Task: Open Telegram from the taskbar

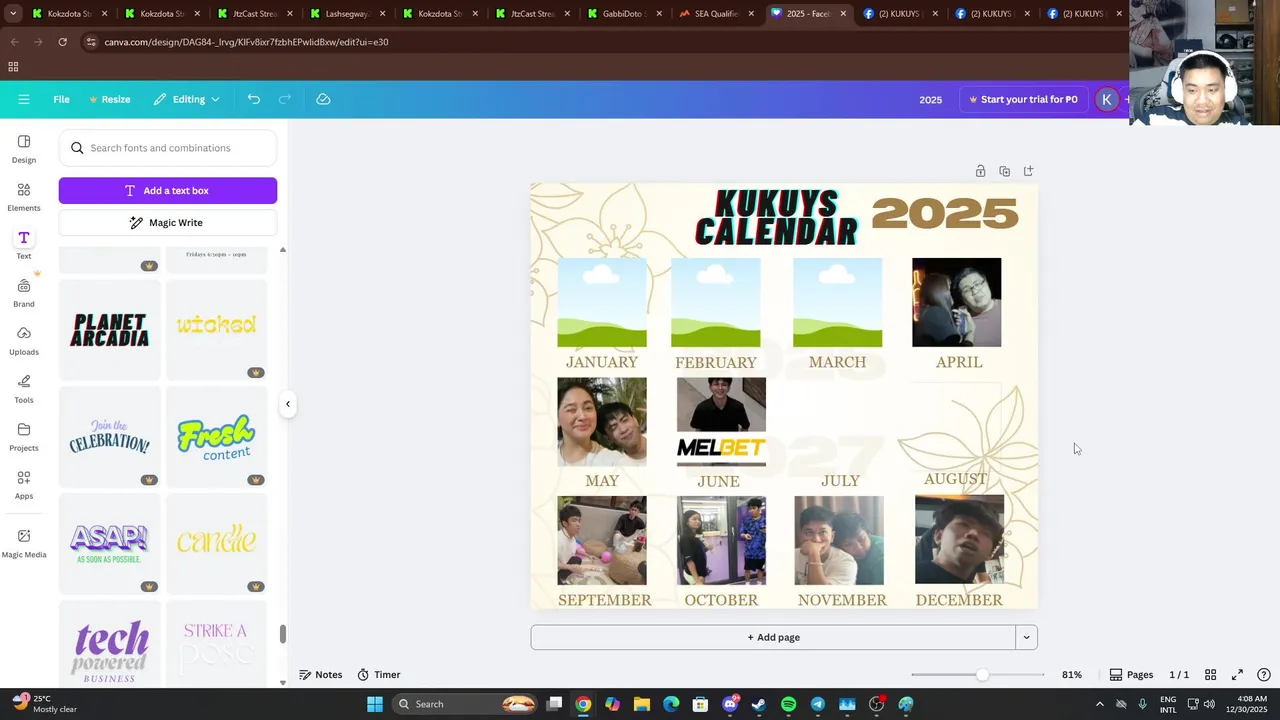Action: click(817, 704)
